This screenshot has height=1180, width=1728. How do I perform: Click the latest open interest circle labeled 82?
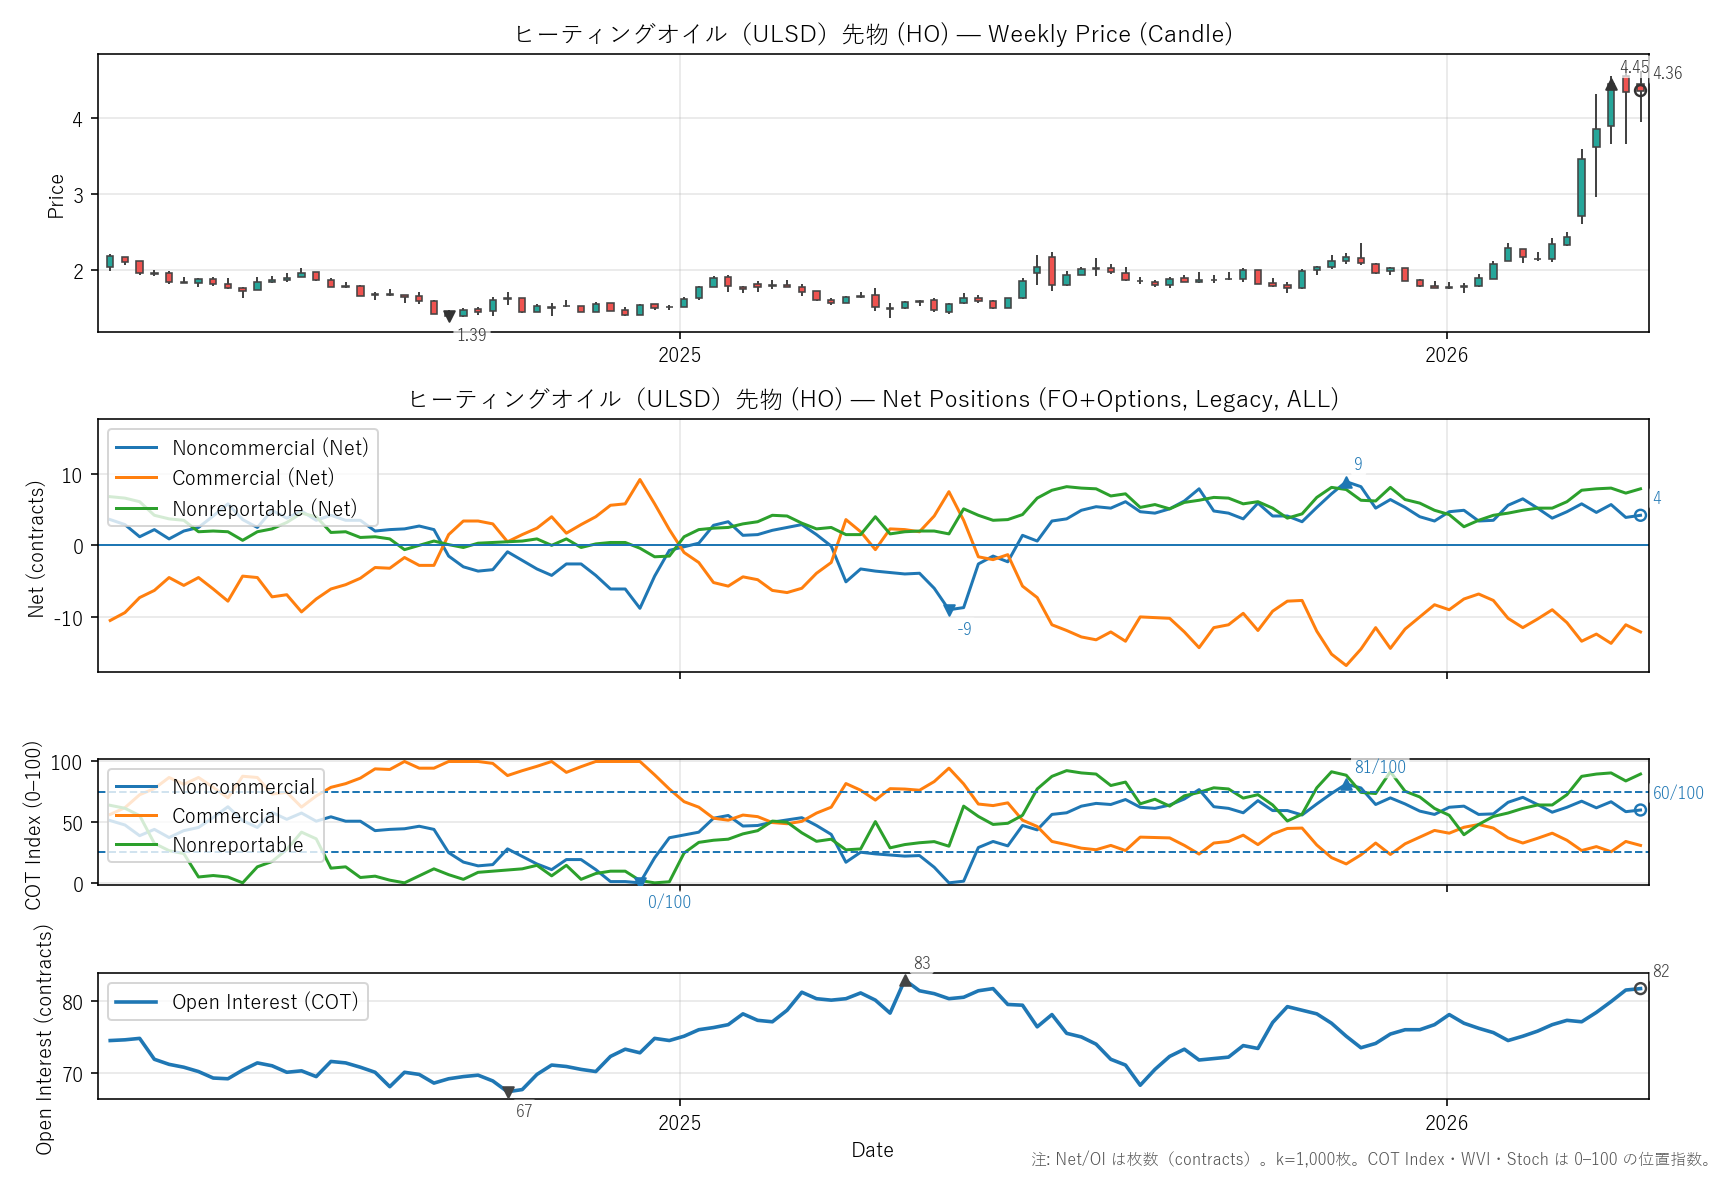click(x=1640, y=988)
